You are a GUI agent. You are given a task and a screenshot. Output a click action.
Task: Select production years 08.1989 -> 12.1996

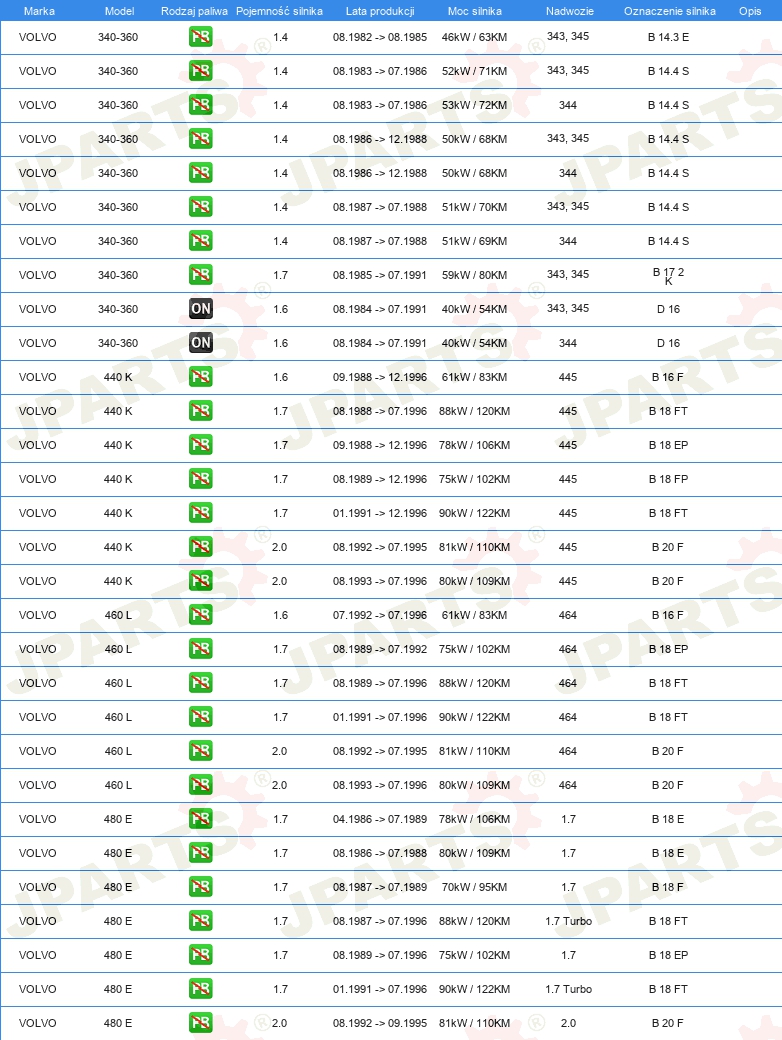[380, 479]
